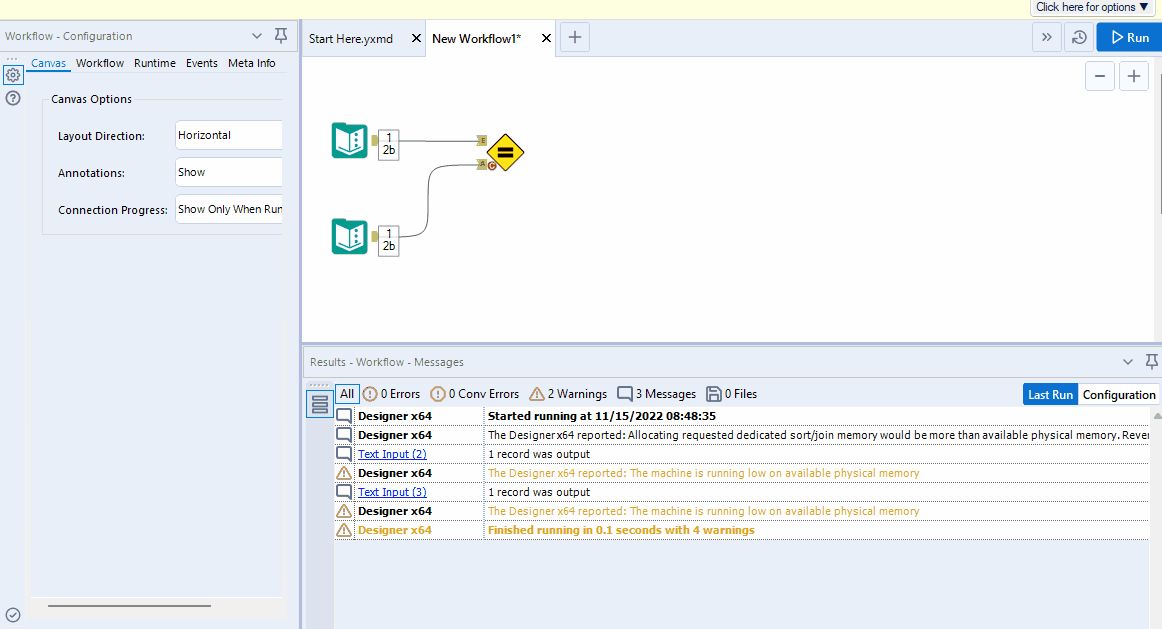Viewport: 1162px width, 629px height.
Task: Create a new workflow with the plus tab
Action: (574, 37)
